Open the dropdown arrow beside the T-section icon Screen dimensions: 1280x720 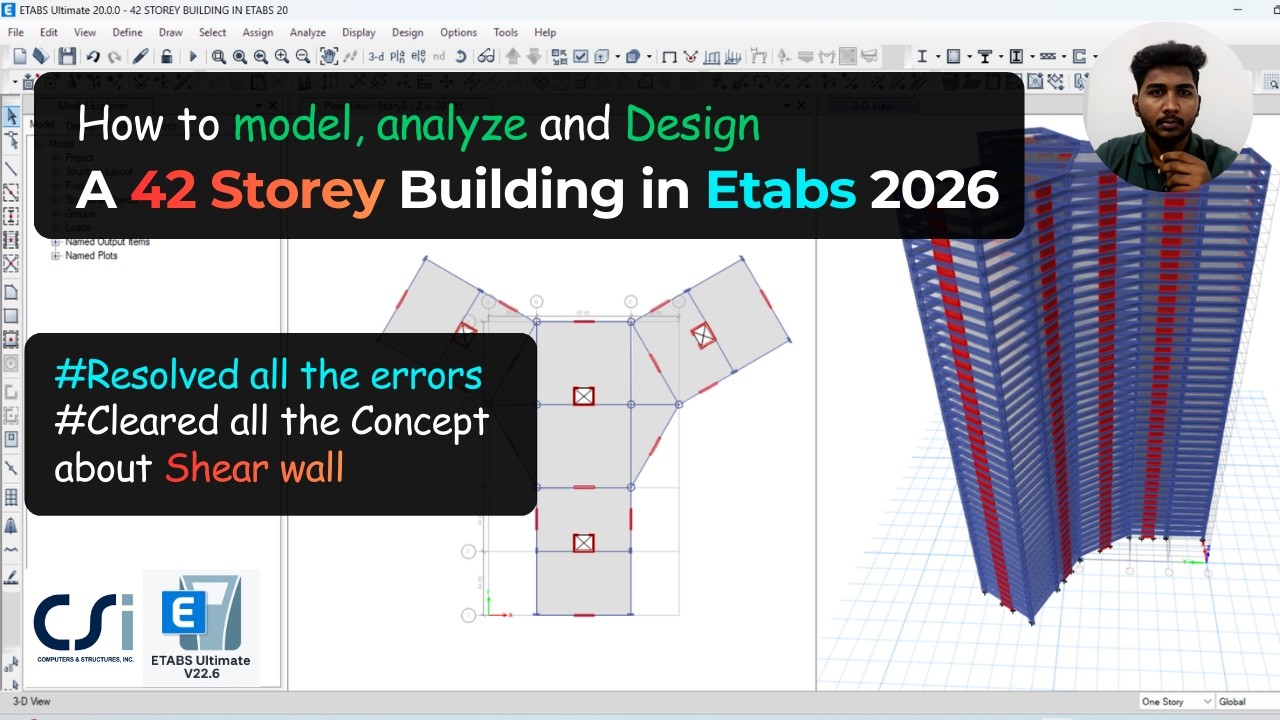pyautogui.click(x=1001, y=57)
